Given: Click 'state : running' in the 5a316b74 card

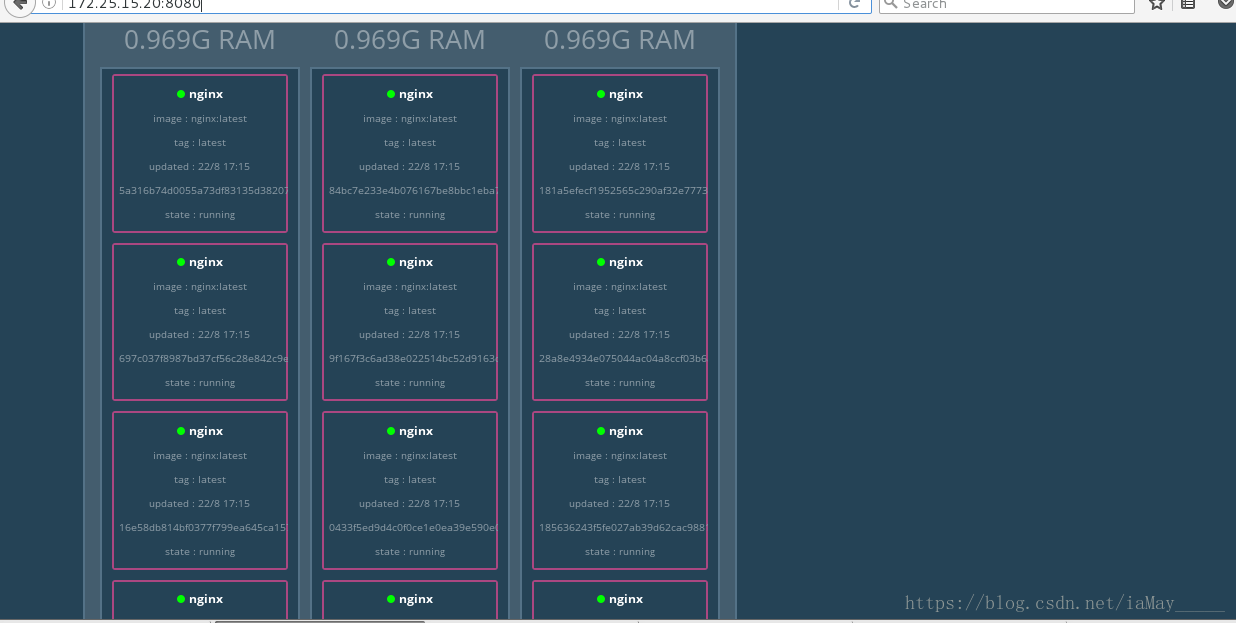Looking at the screenshot, I should [x=200, y=215].
